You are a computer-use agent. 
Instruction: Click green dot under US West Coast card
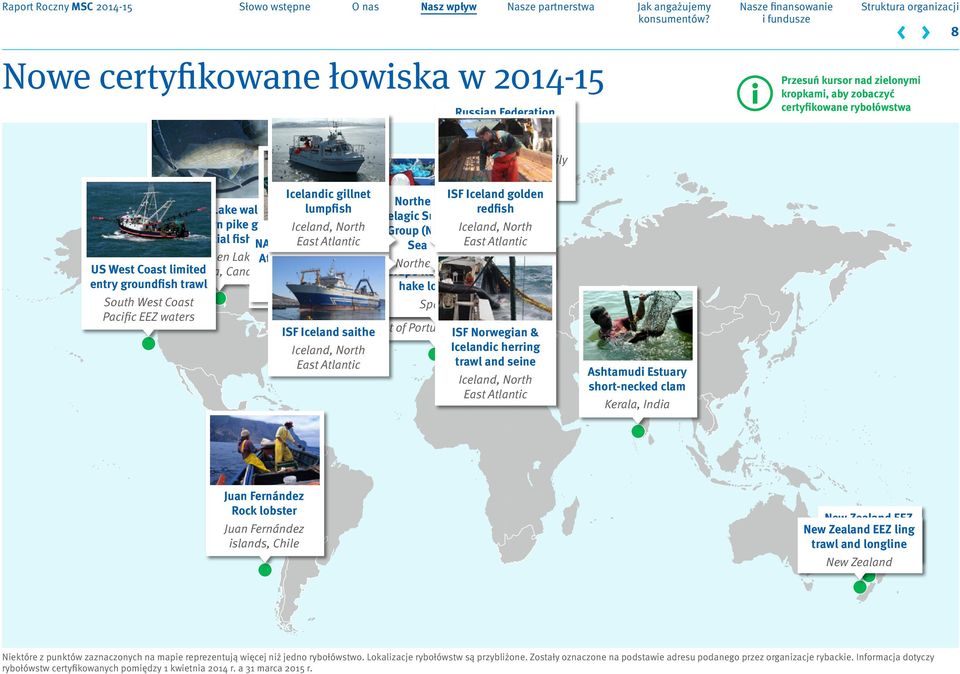tap(148, 343)
